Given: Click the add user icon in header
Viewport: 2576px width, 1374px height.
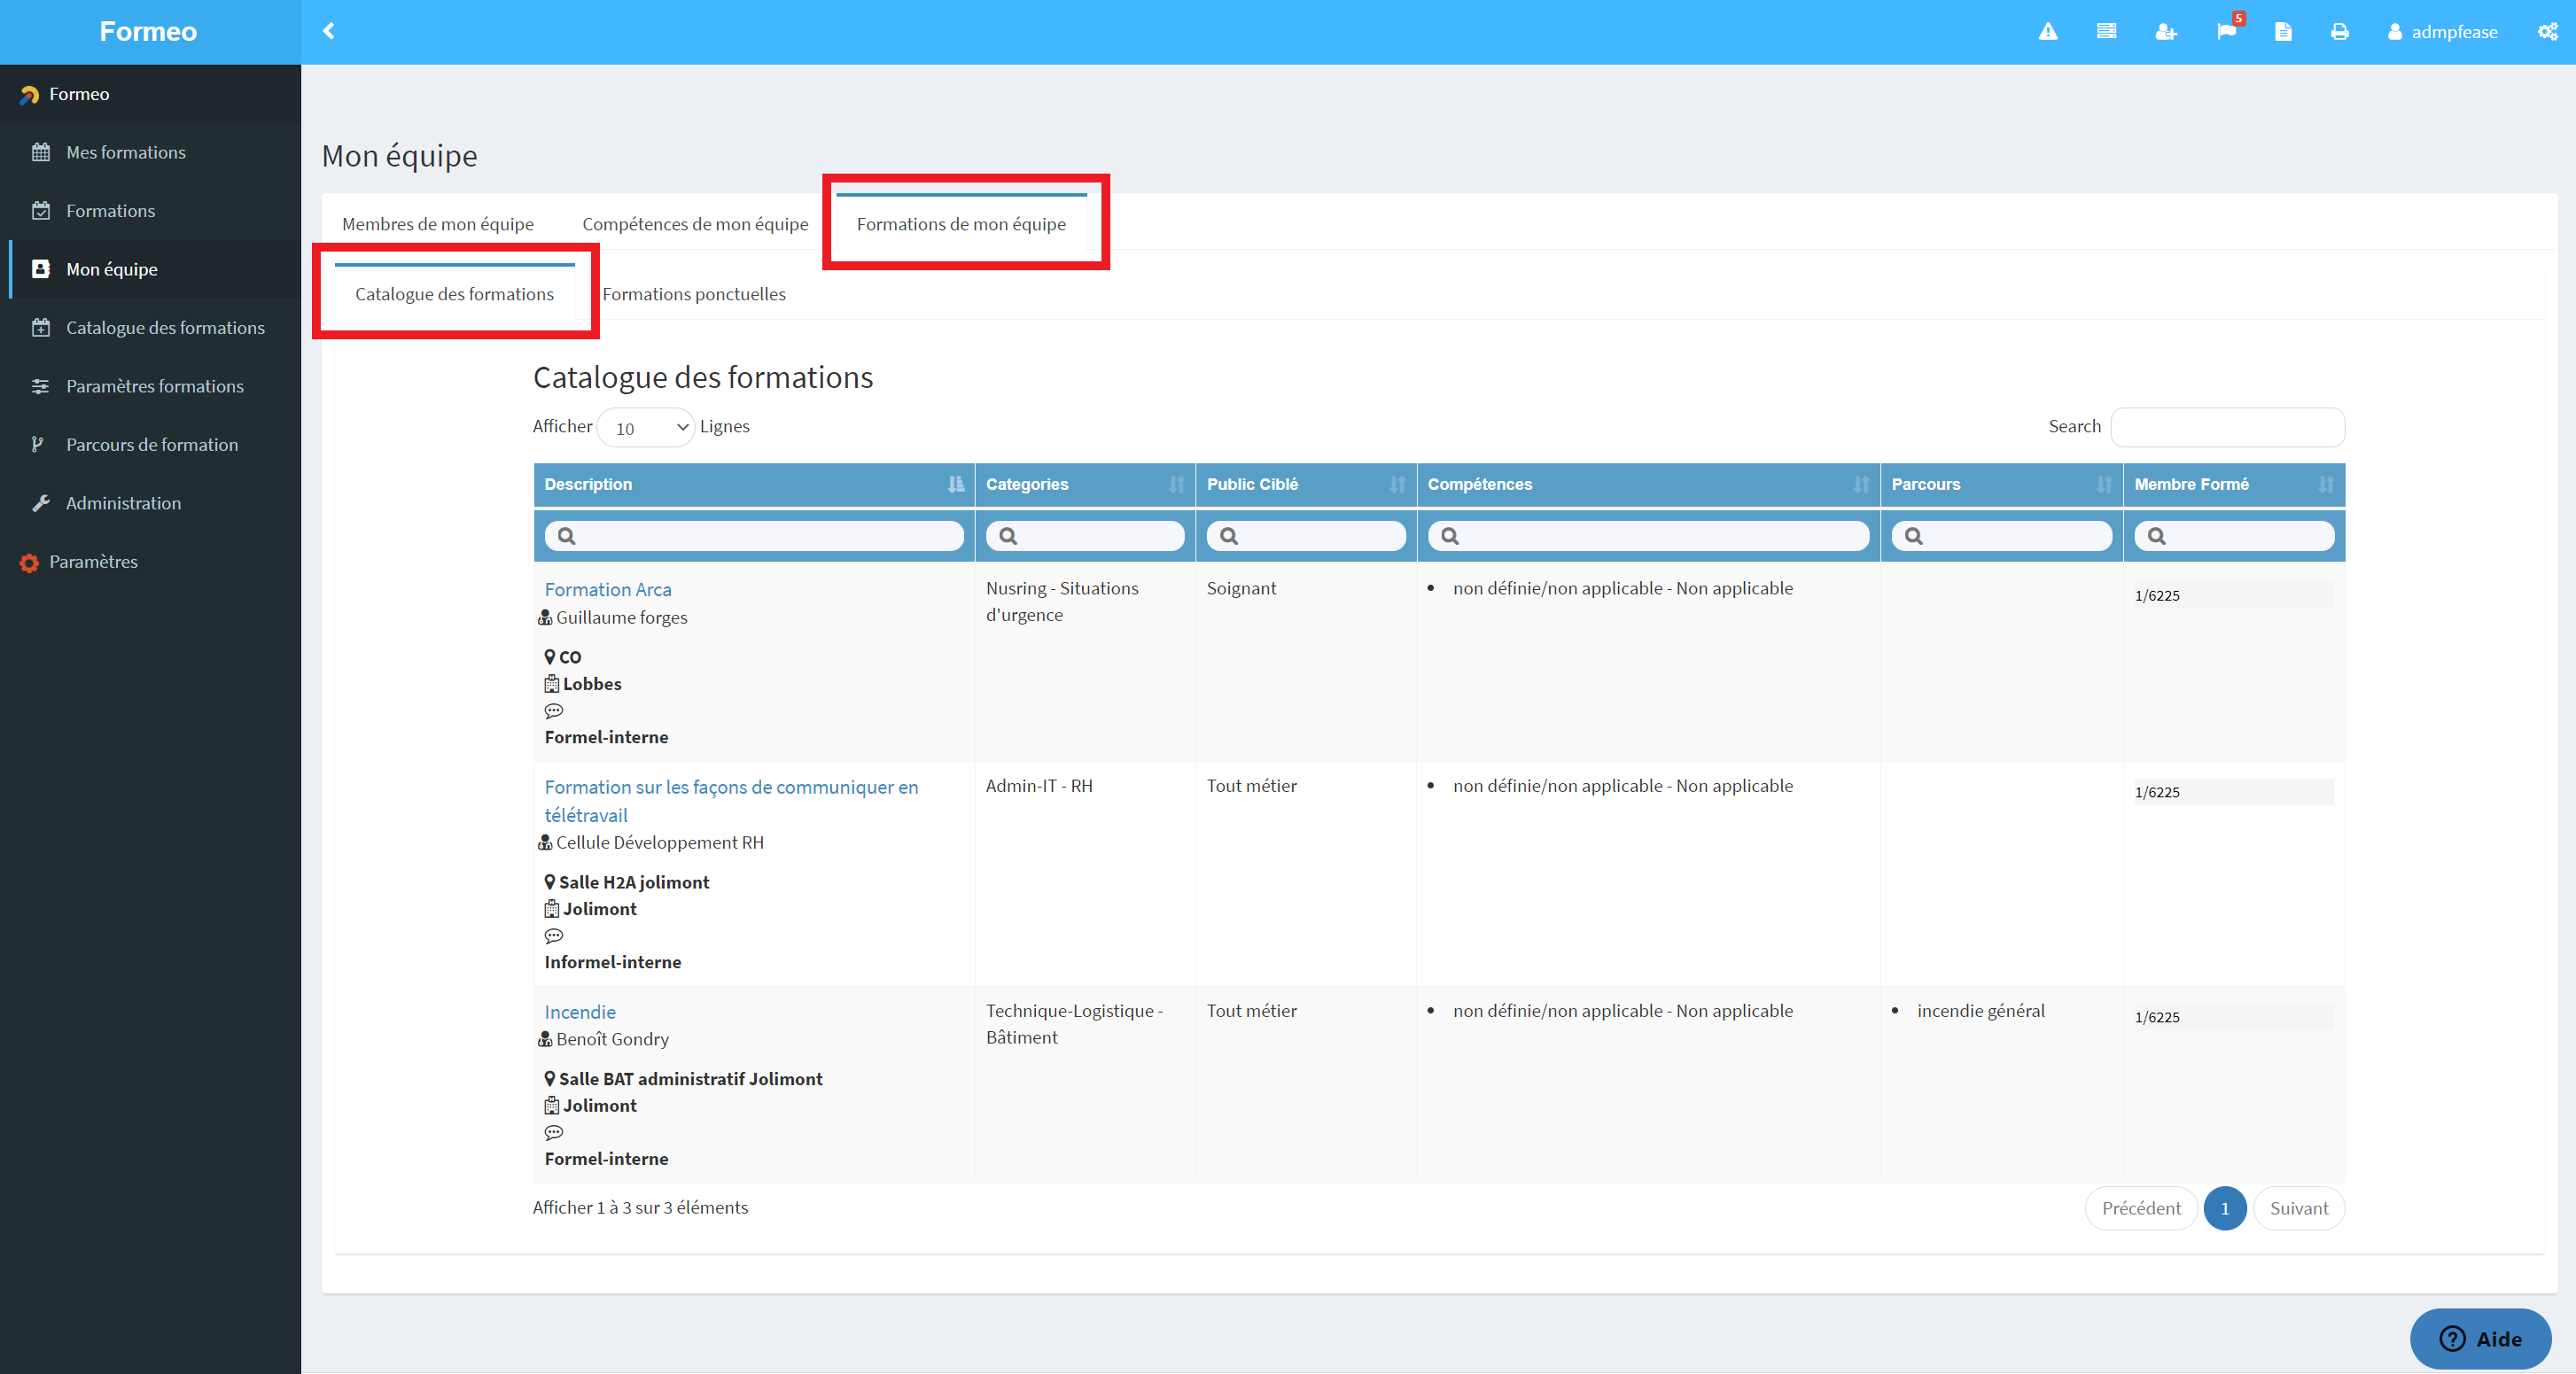Looking at the screenshot, I should (x=2166, y=32).
